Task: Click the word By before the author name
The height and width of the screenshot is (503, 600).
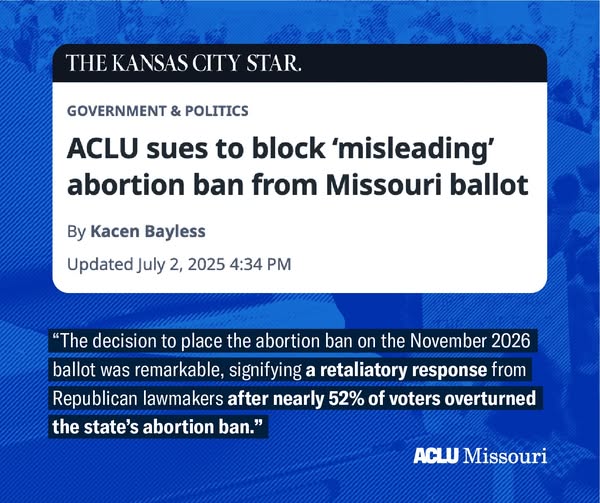Action: pyautogui.click(x=76, y=232)
